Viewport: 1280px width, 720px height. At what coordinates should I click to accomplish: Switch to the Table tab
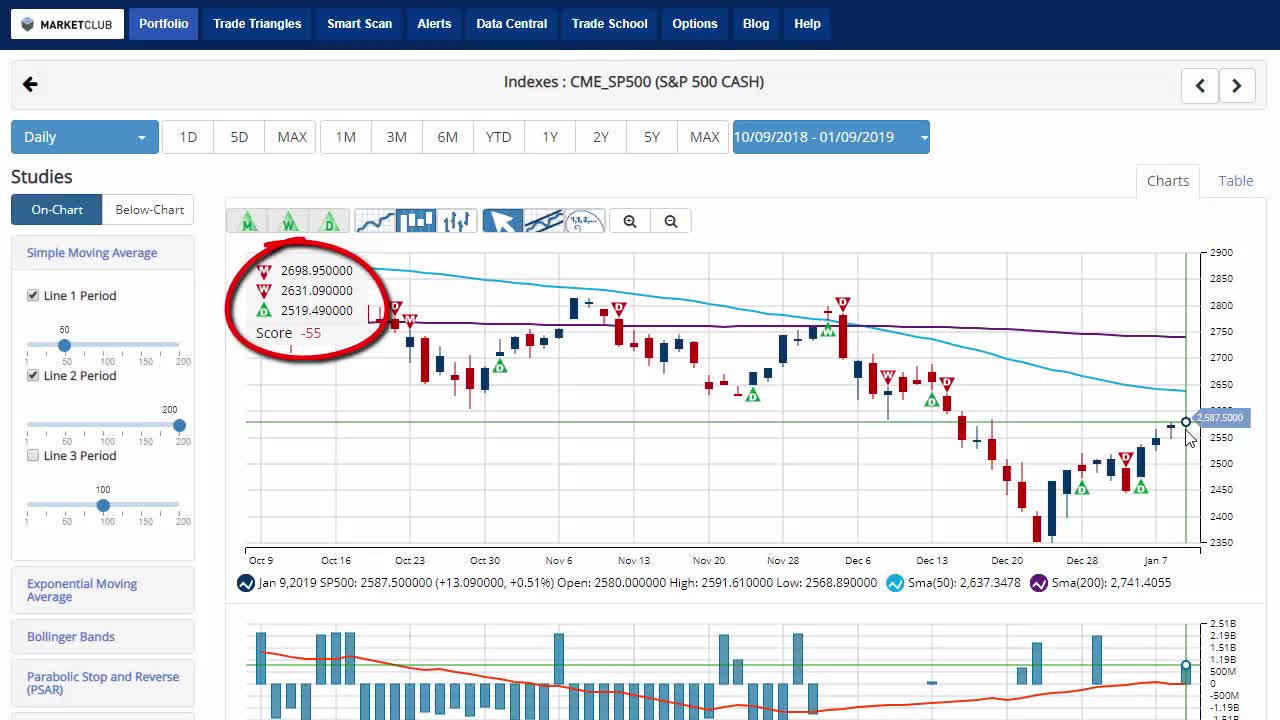(1236, 181)
